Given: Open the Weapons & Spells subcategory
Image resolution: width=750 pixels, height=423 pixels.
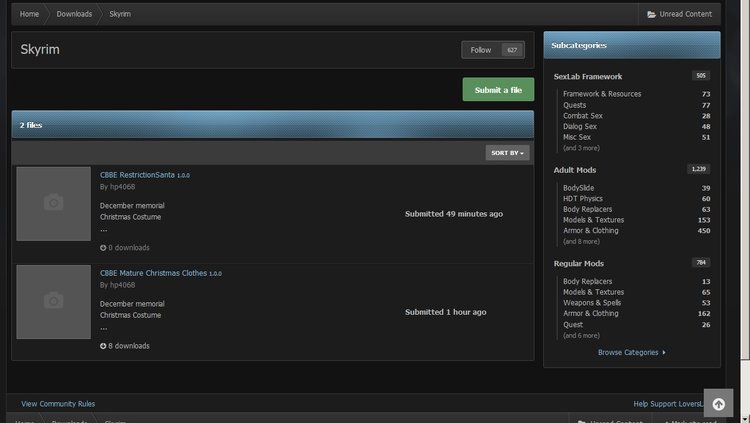Looking at the screenshot, I should [592, 303].
